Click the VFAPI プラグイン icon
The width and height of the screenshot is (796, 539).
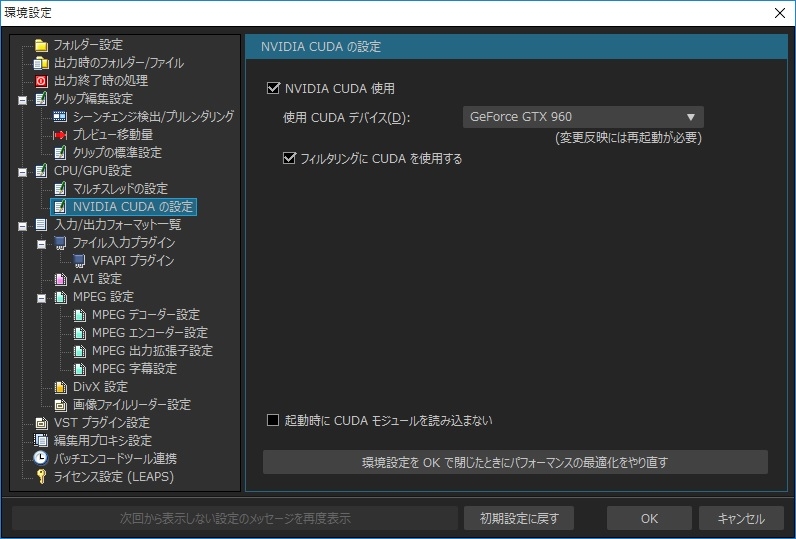79,261
